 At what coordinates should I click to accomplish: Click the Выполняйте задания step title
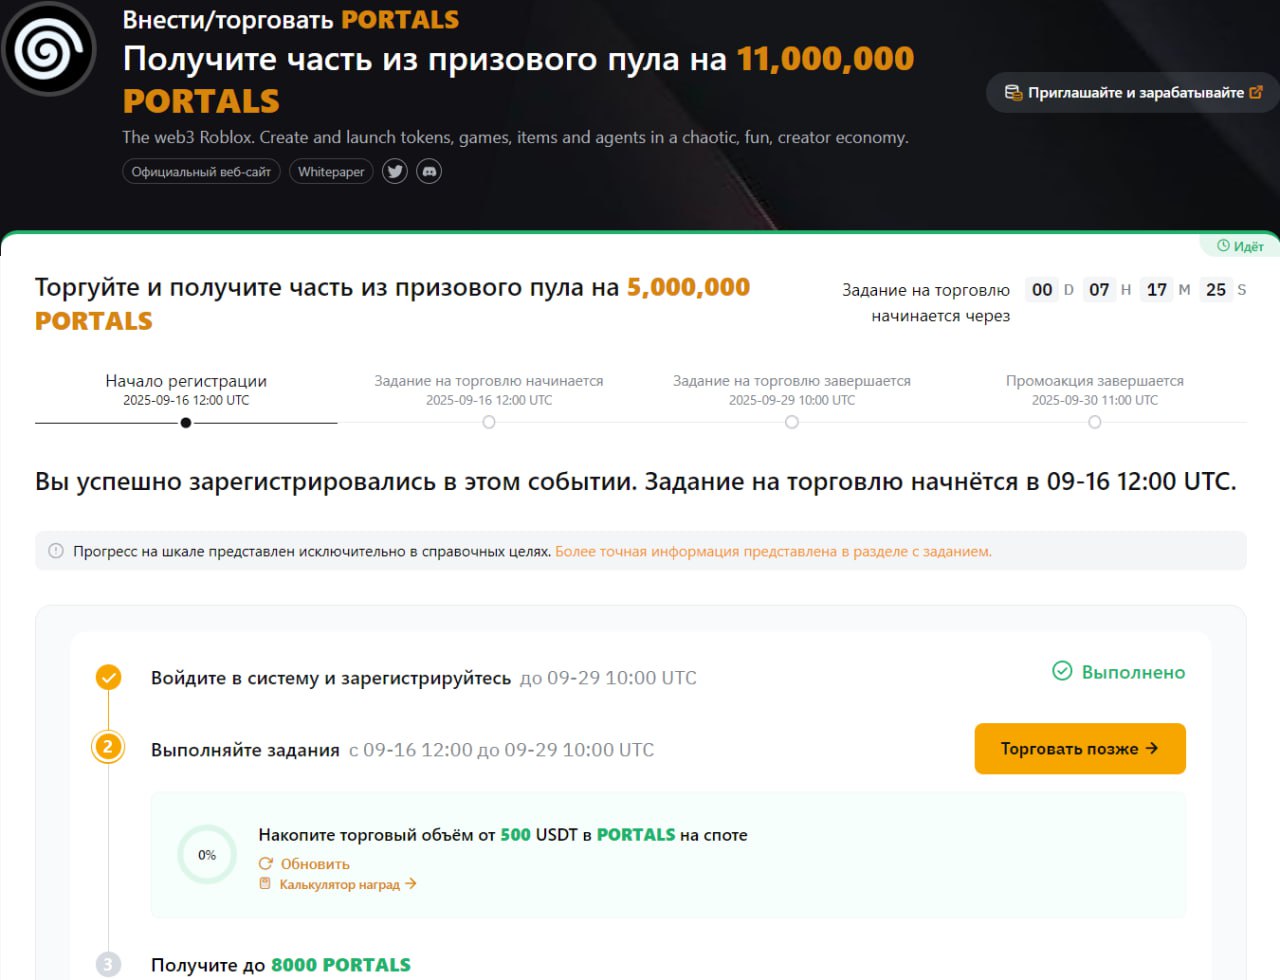tap(245, 750)
